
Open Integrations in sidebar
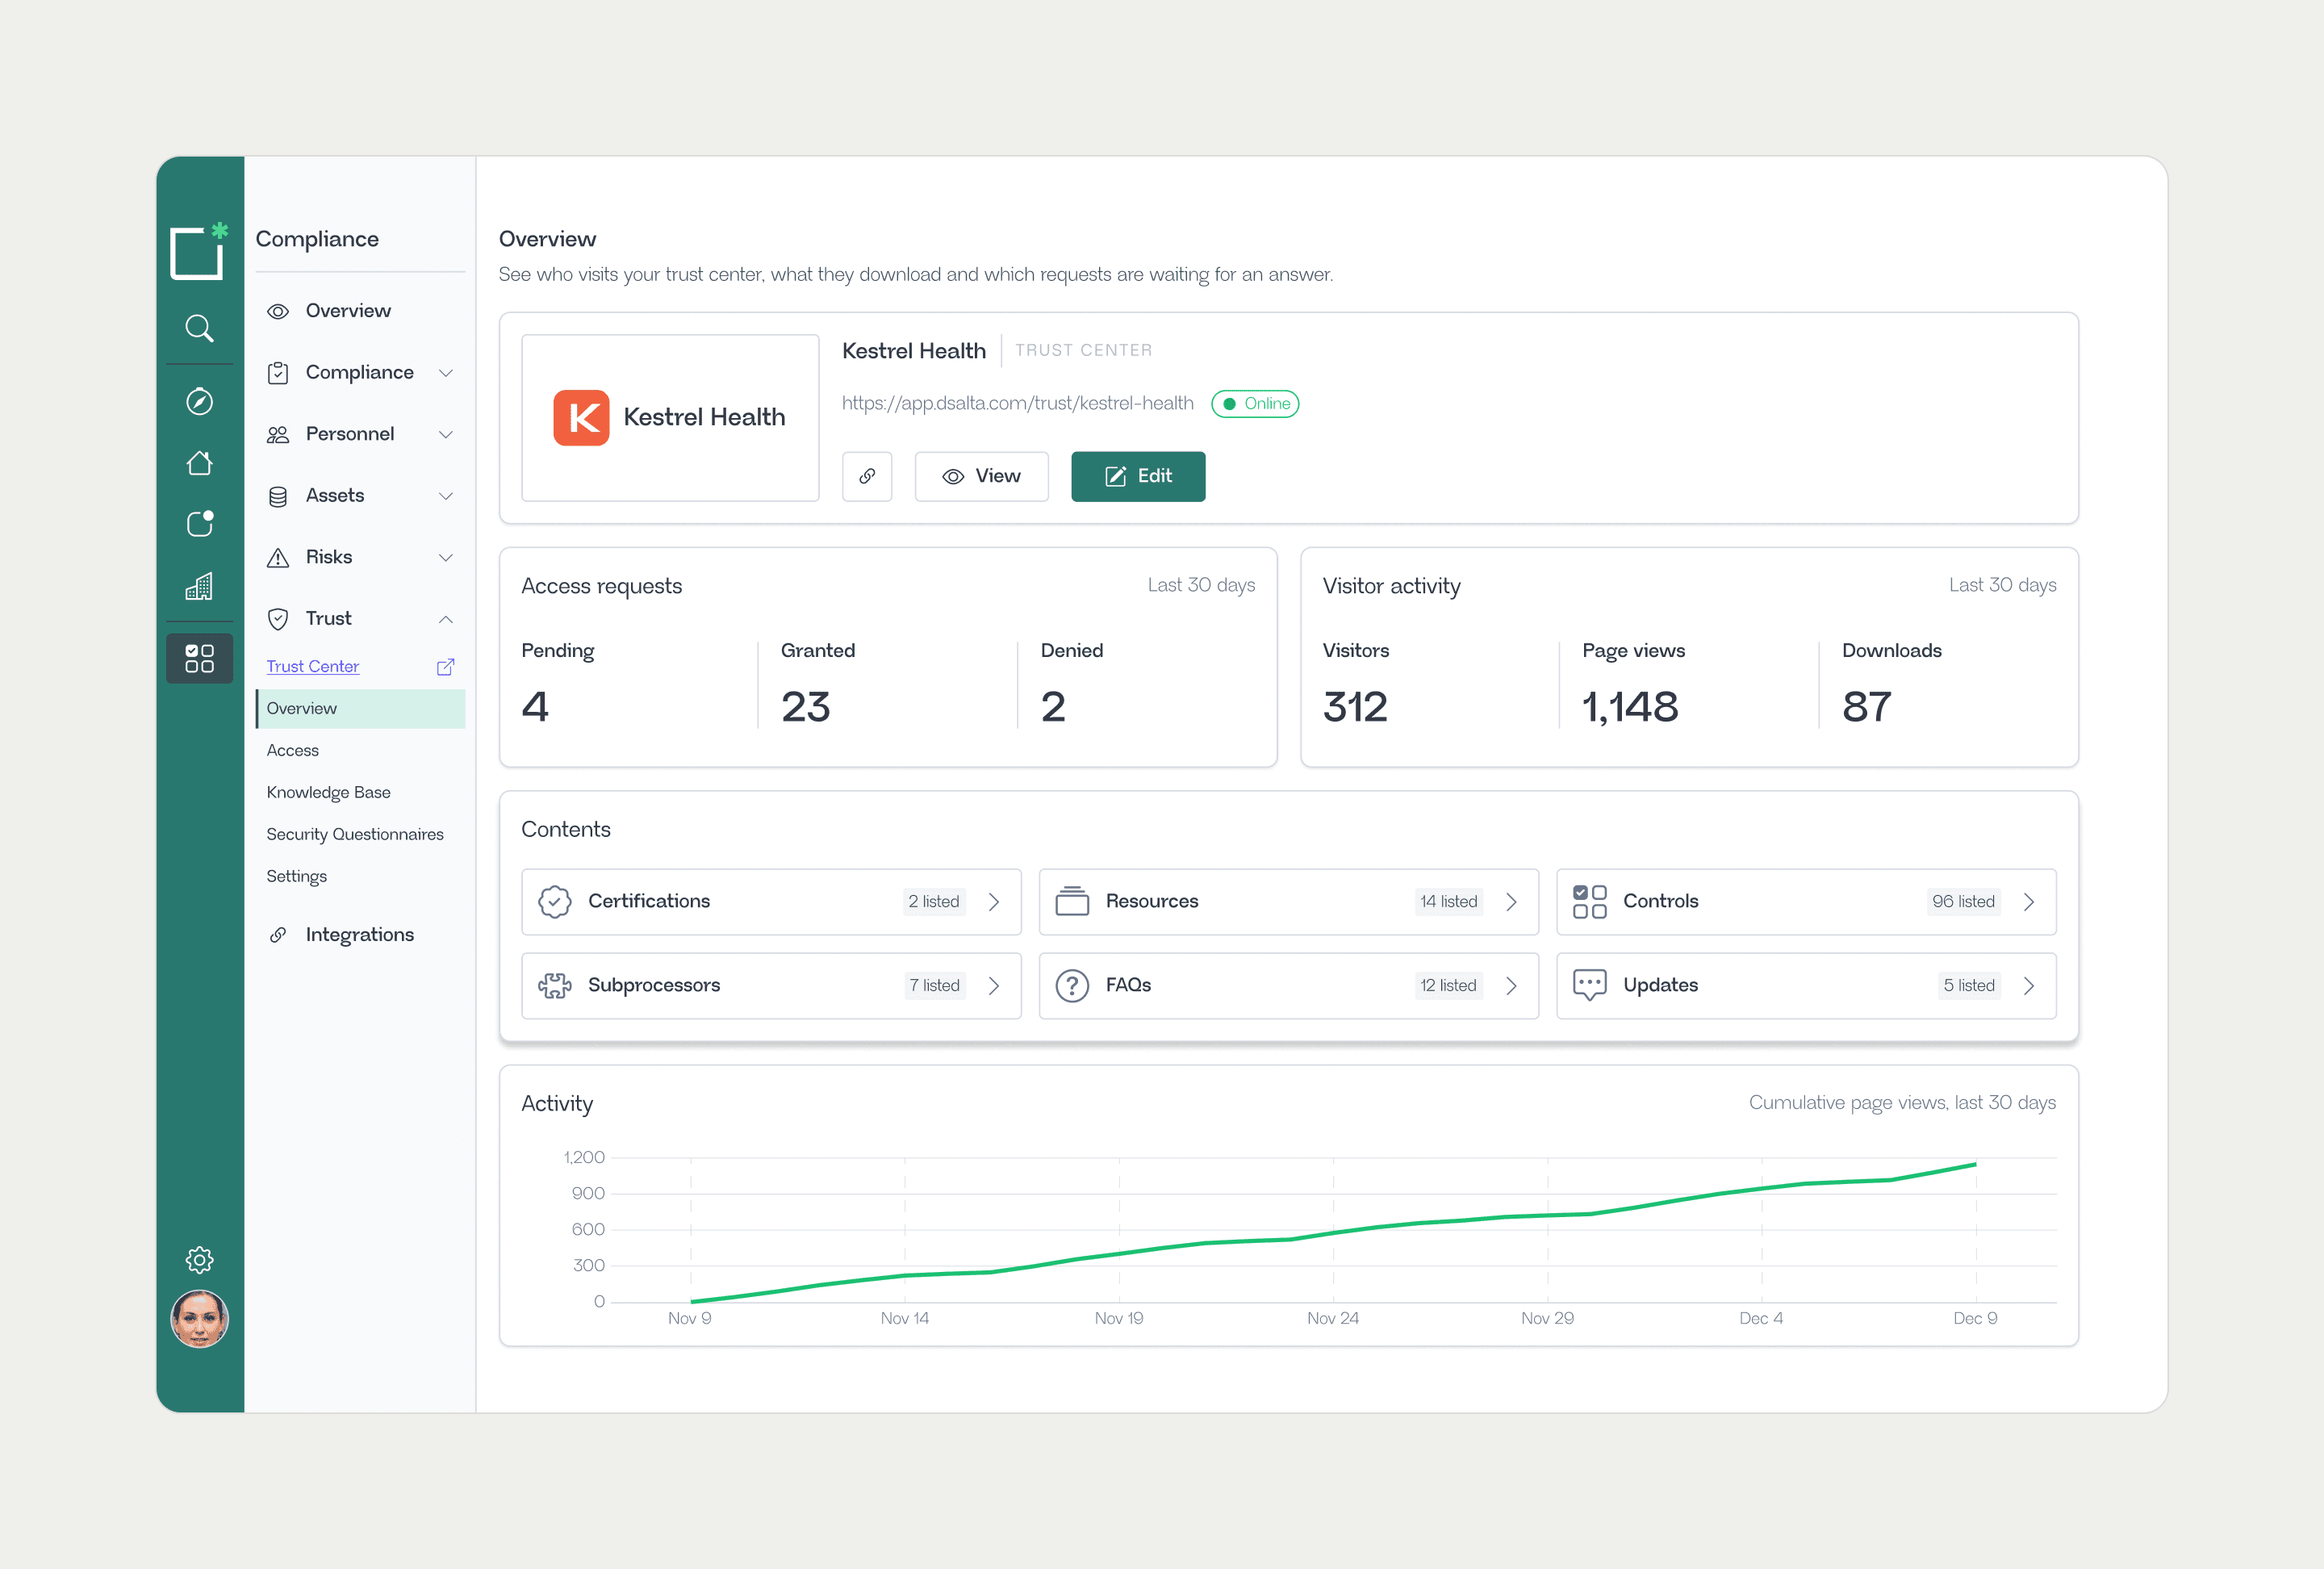click(x=360, y=934)
